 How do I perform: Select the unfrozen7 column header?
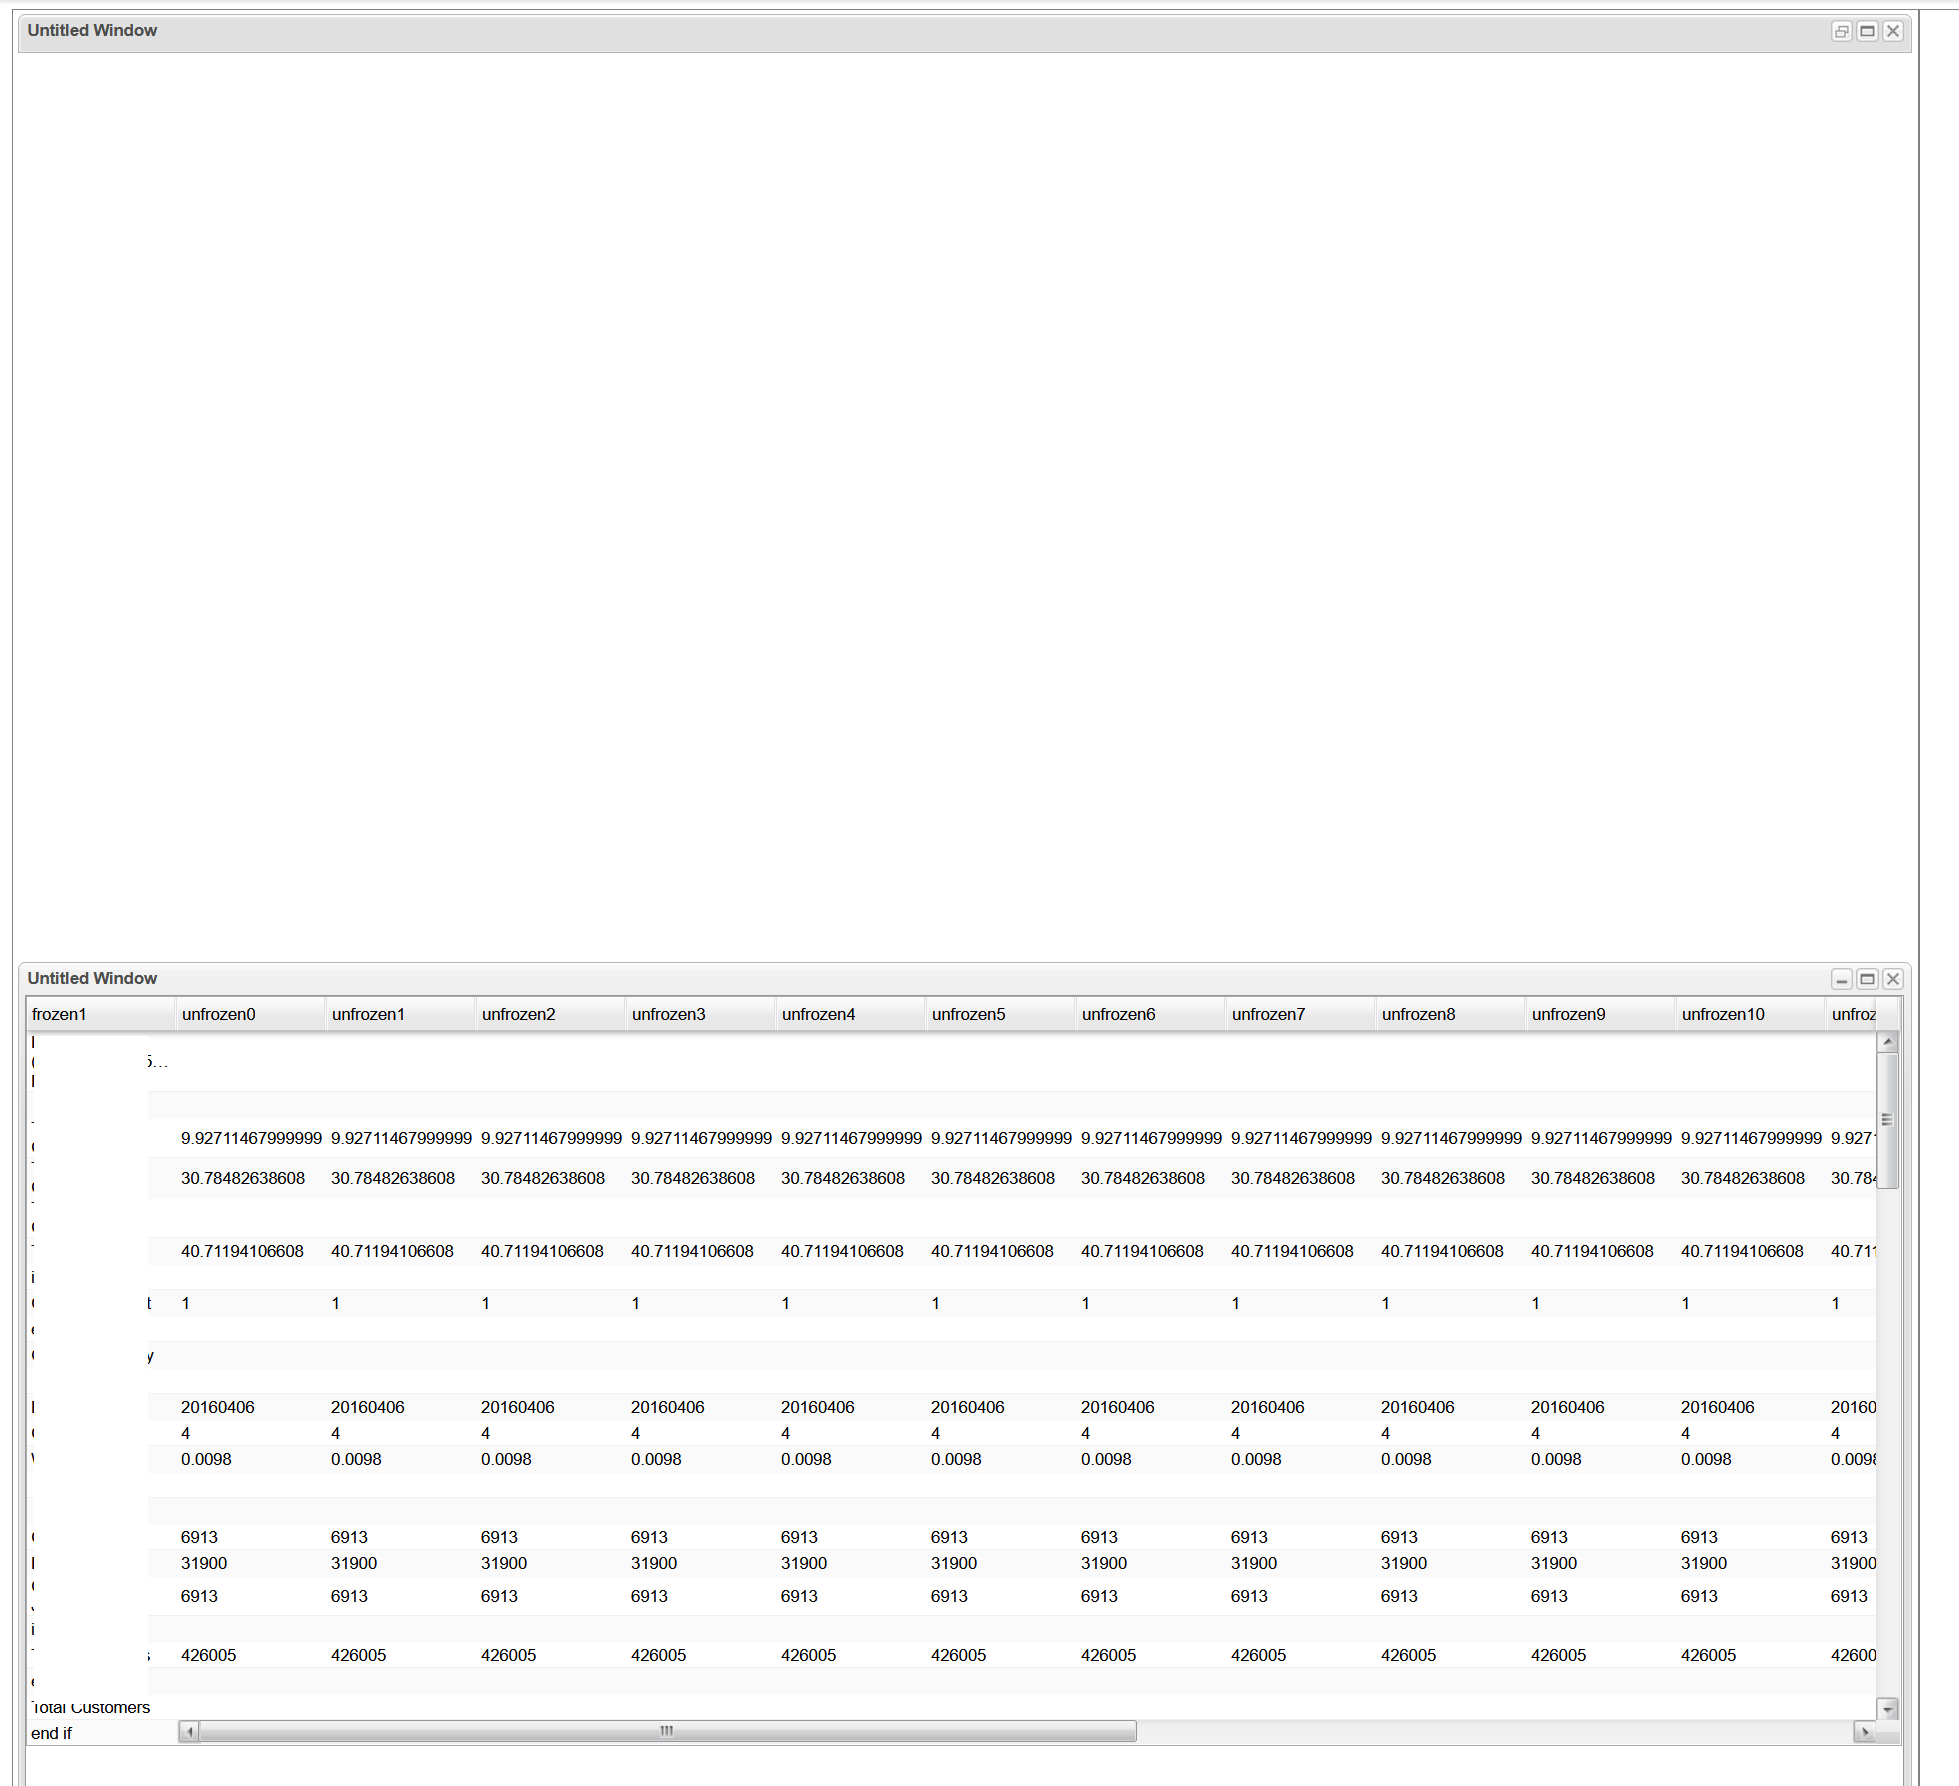tap(1301, 1014)
